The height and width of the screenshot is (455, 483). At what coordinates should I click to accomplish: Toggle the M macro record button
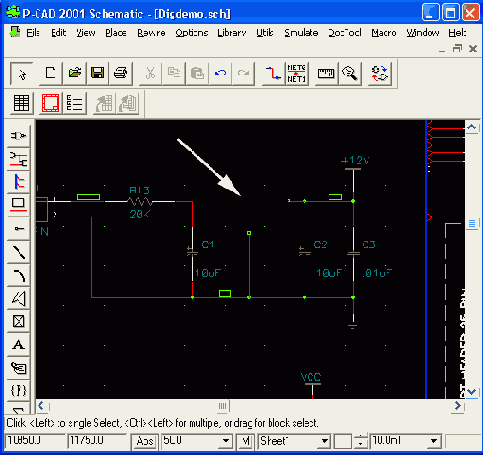[246, 441]
